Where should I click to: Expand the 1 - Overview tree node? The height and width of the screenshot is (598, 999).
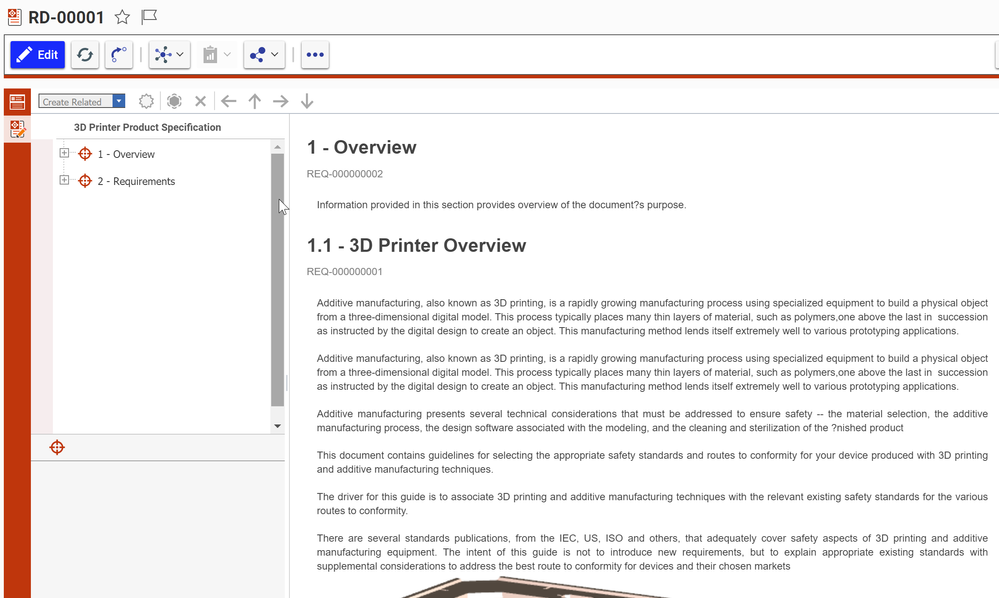[64, 154]
